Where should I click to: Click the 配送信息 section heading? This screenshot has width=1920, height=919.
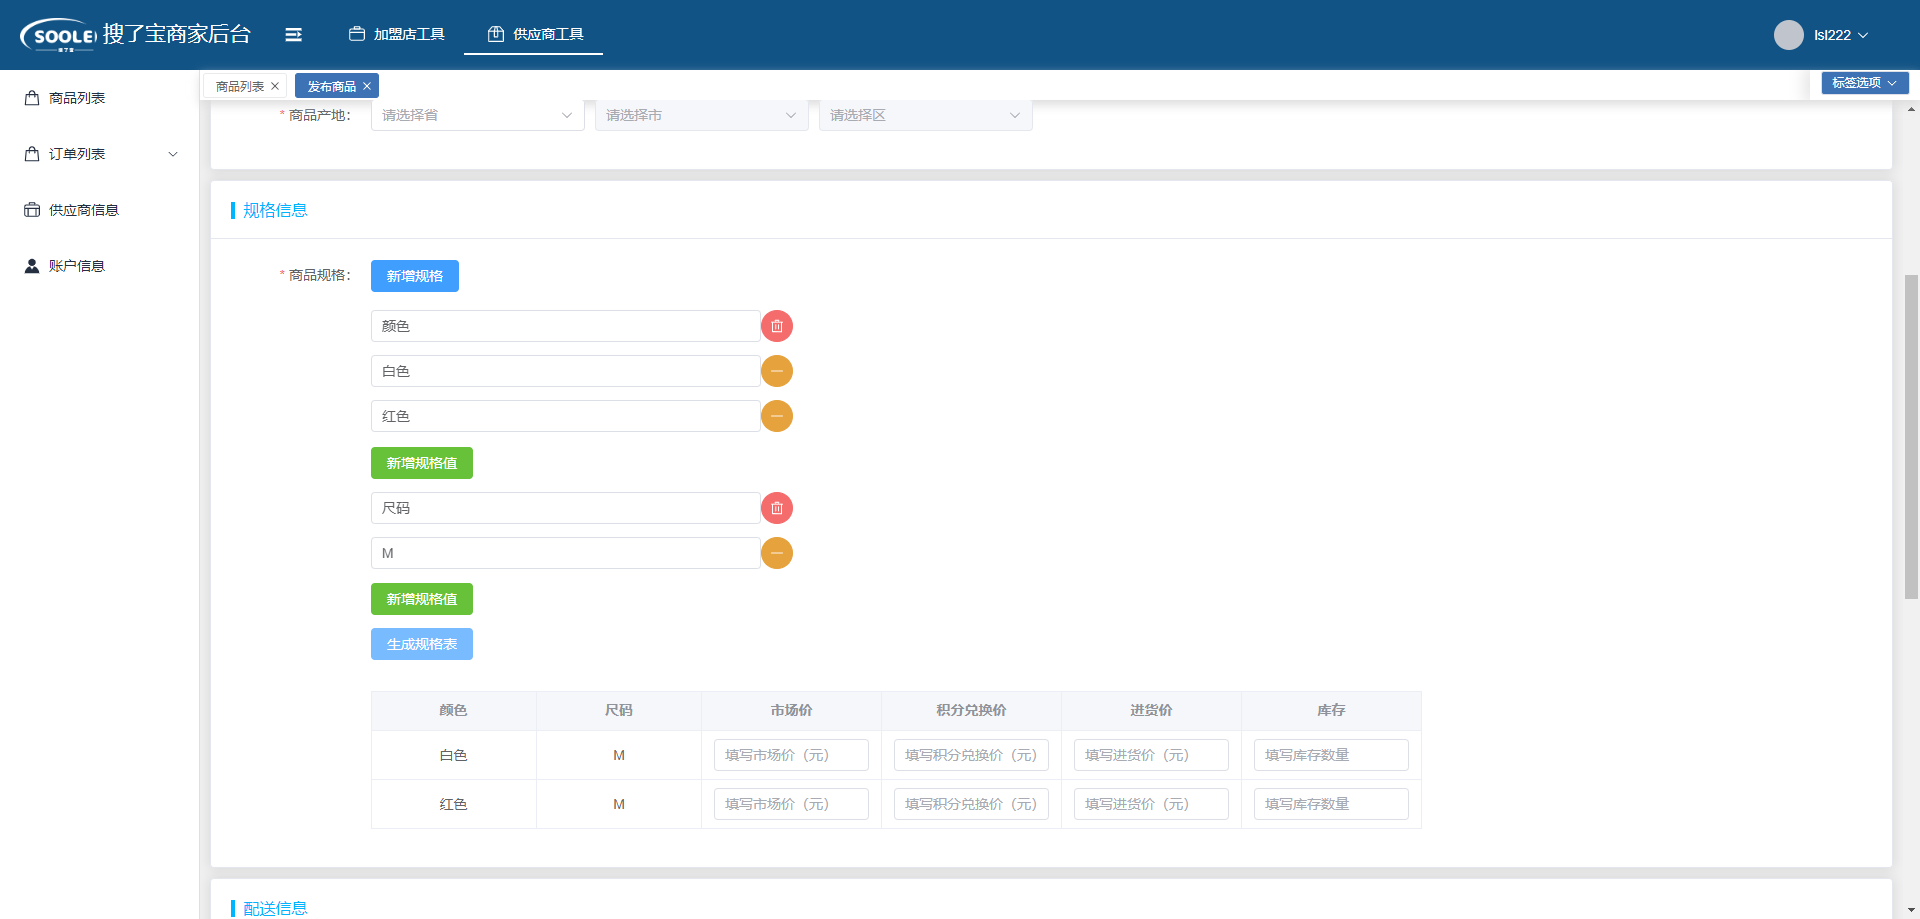pos(275,908)
